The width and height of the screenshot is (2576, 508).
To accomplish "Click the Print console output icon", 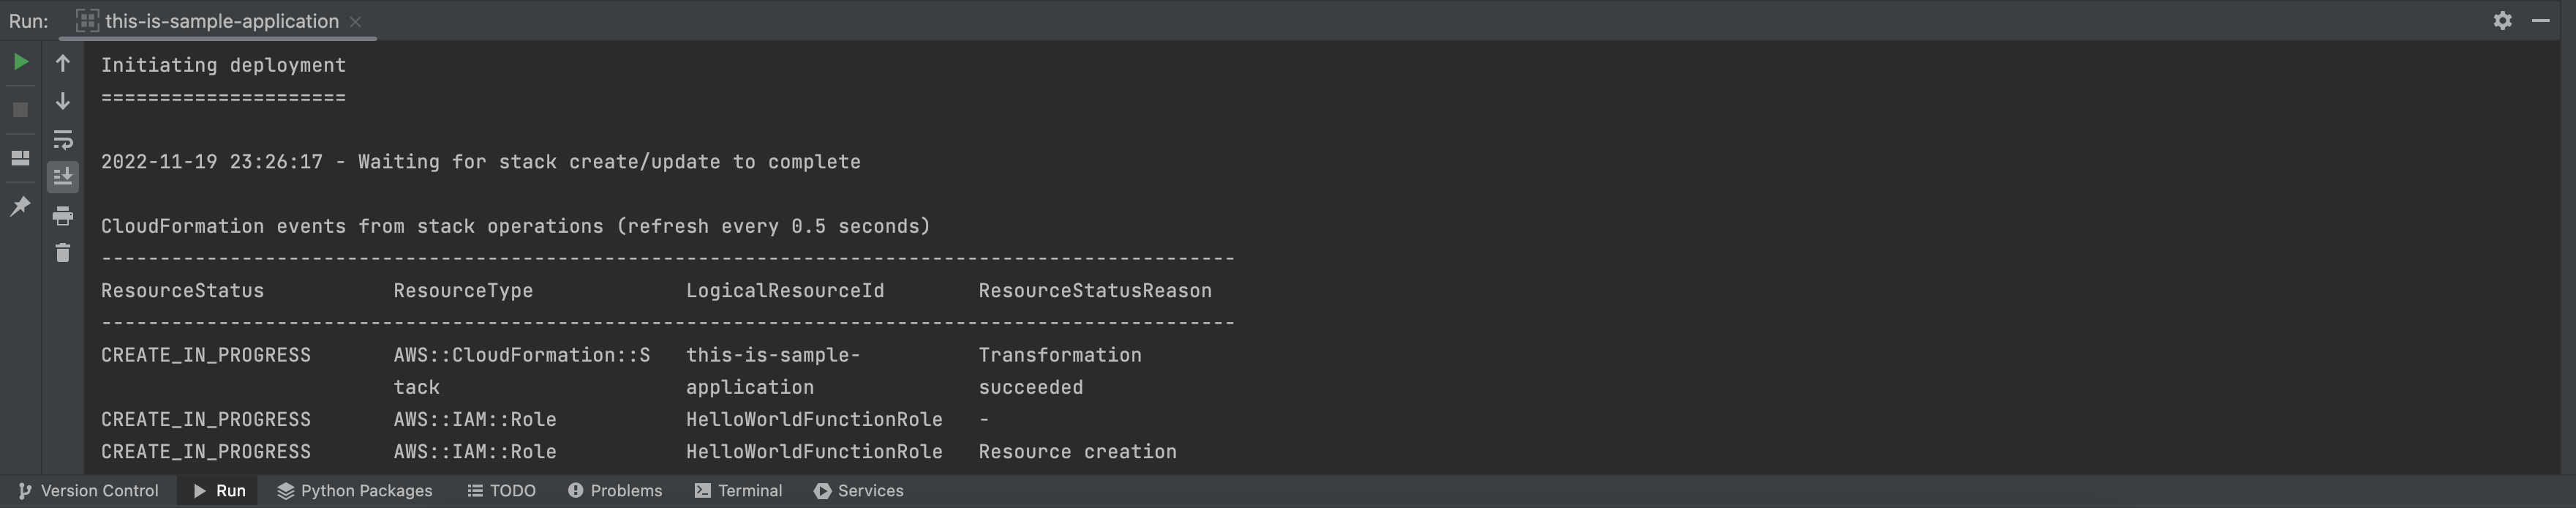I will click(63, 215).
